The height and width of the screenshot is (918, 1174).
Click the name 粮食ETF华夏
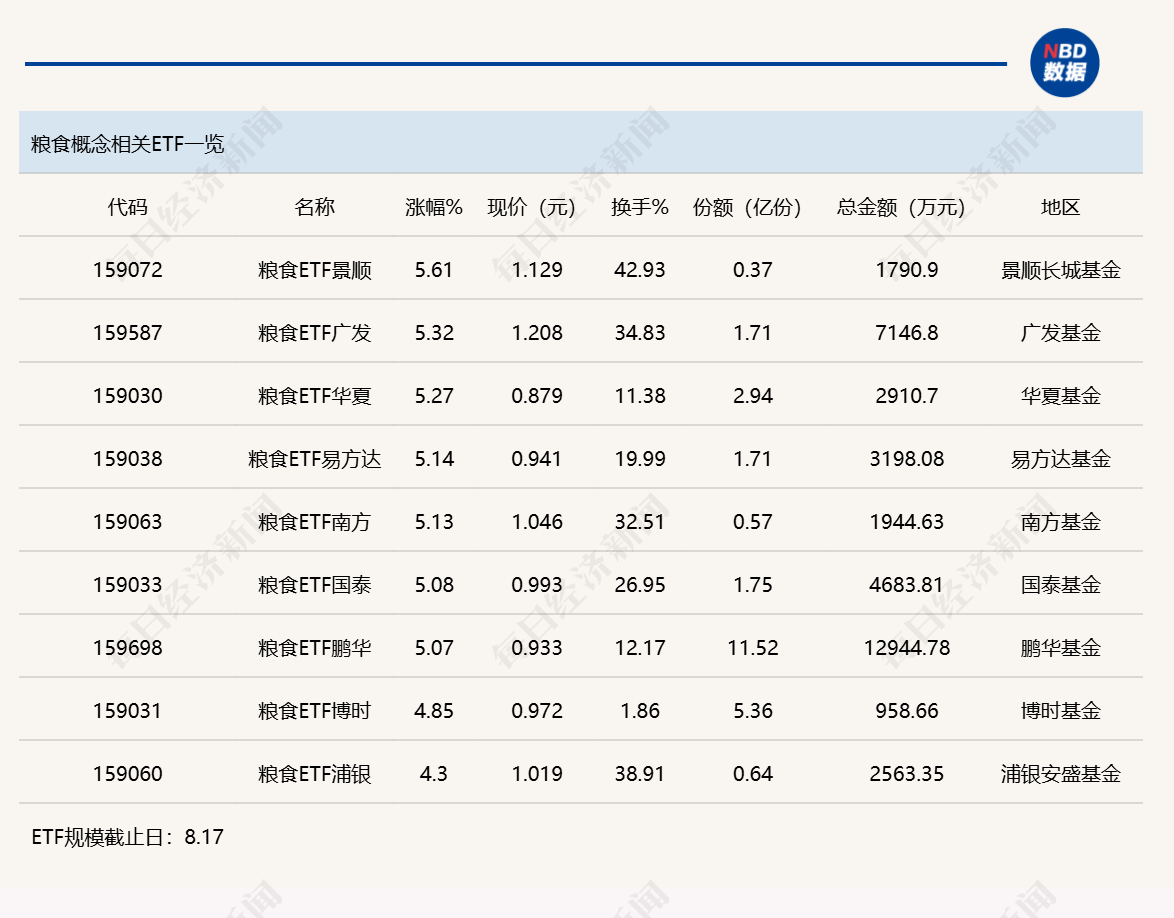314,395
